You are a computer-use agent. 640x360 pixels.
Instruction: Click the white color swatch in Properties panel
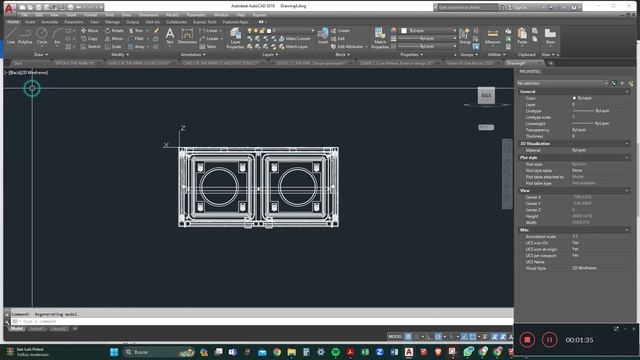point(404,31)
